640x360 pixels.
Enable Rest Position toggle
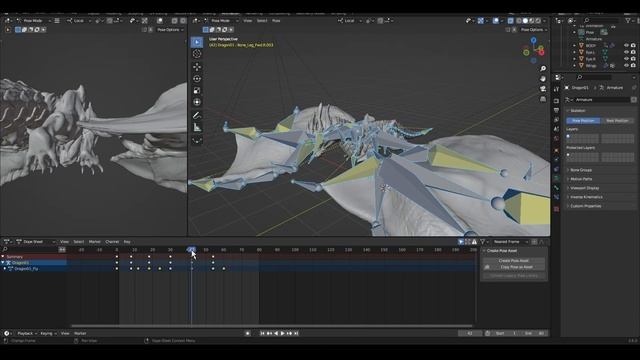click(x=617, y=121)
